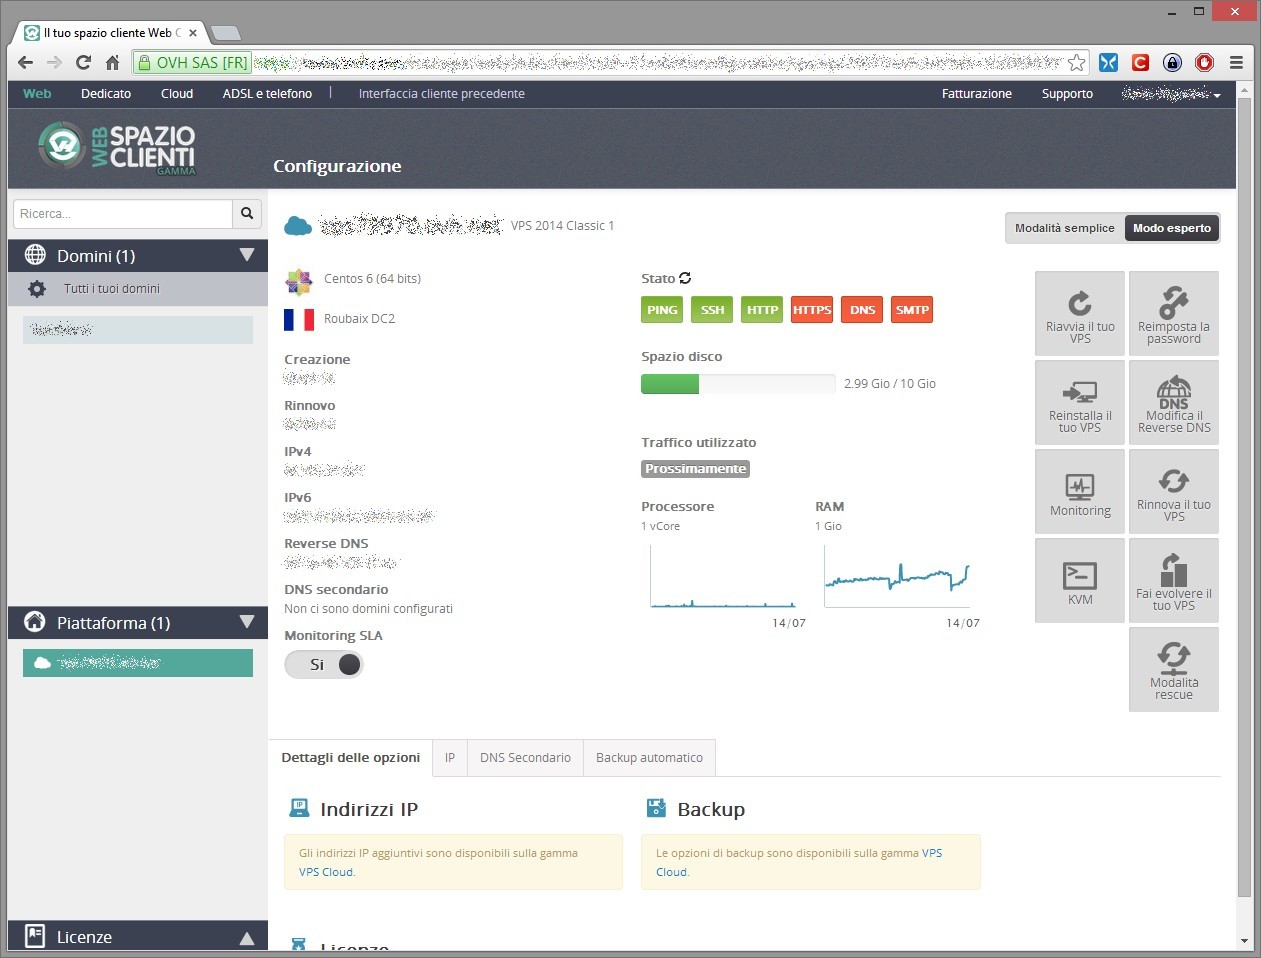Click the padlock extension icon in the toolbar
1261x958 pixels.
1172,62
